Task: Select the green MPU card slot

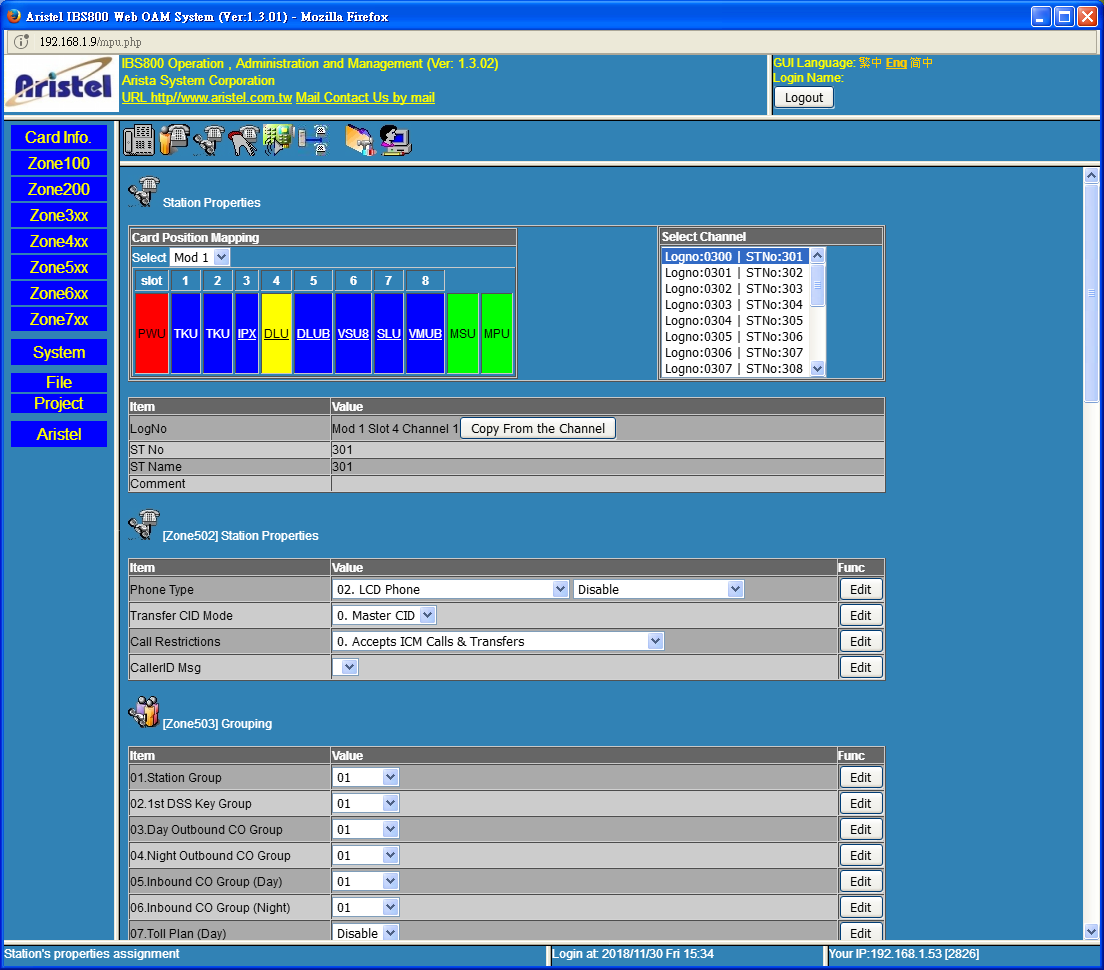Action: [496, 333]
